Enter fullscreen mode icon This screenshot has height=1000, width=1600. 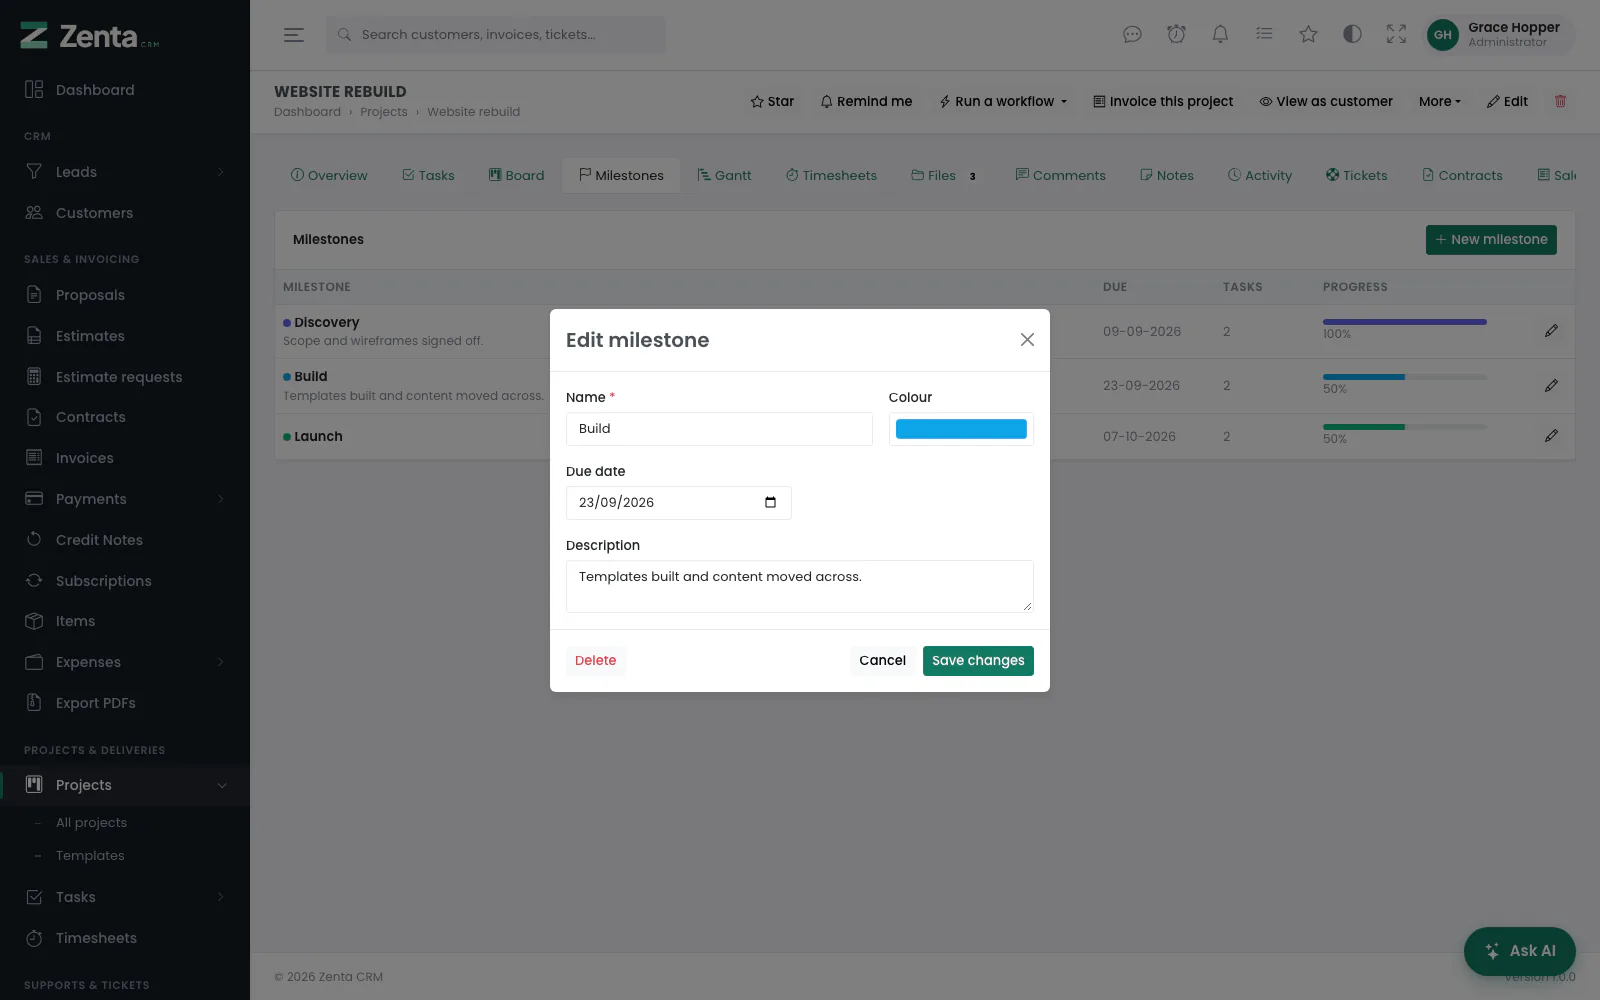click(1396, 35)
